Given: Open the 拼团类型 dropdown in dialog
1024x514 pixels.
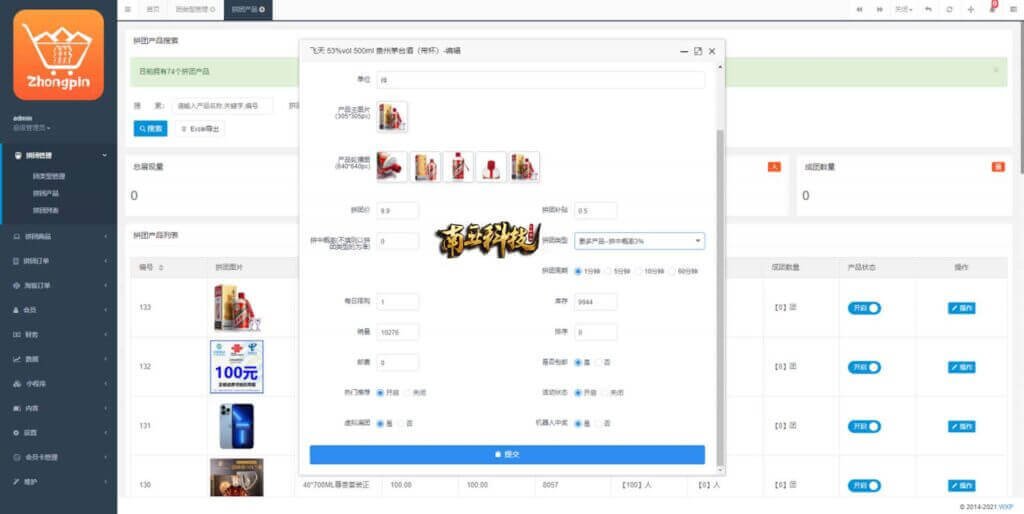Looking at the screenshot, I should (x=639, y=241).
